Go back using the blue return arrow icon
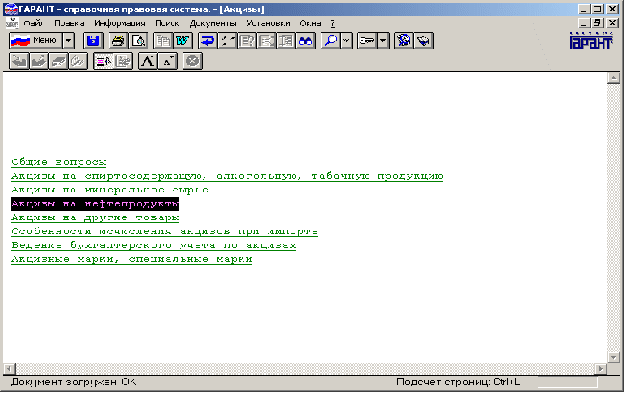 (x=208, y=41)
